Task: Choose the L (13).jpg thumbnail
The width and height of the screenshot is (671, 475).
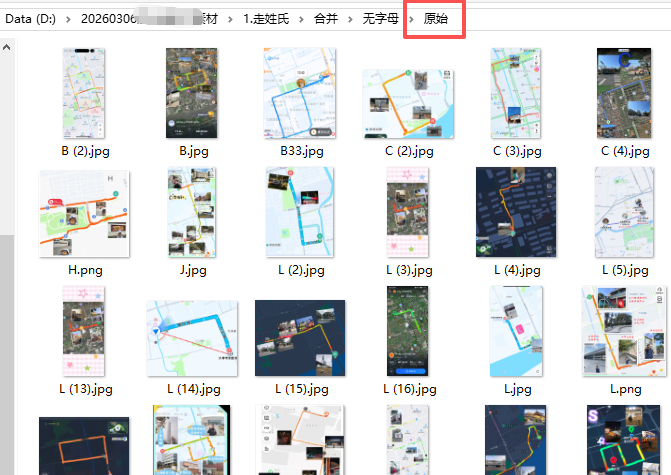Action: (84, 331)
